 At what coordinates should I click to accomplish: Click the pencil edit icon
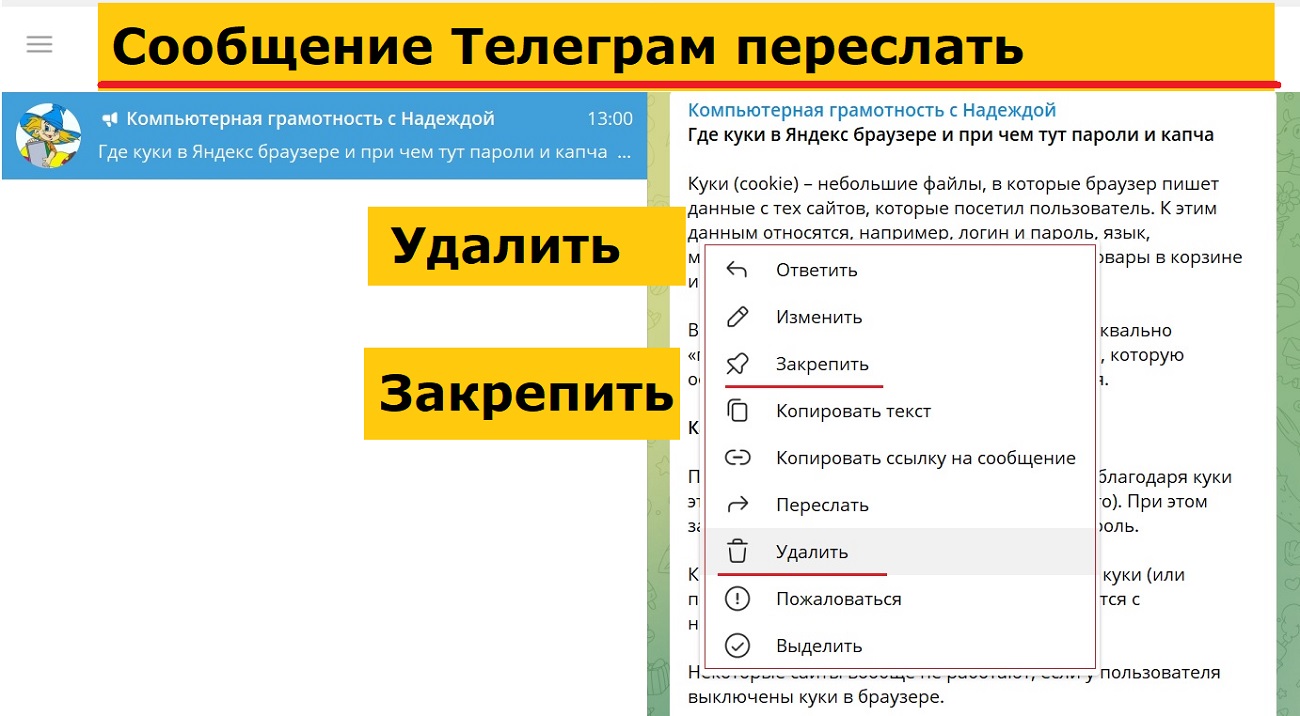tap(737, 317)
